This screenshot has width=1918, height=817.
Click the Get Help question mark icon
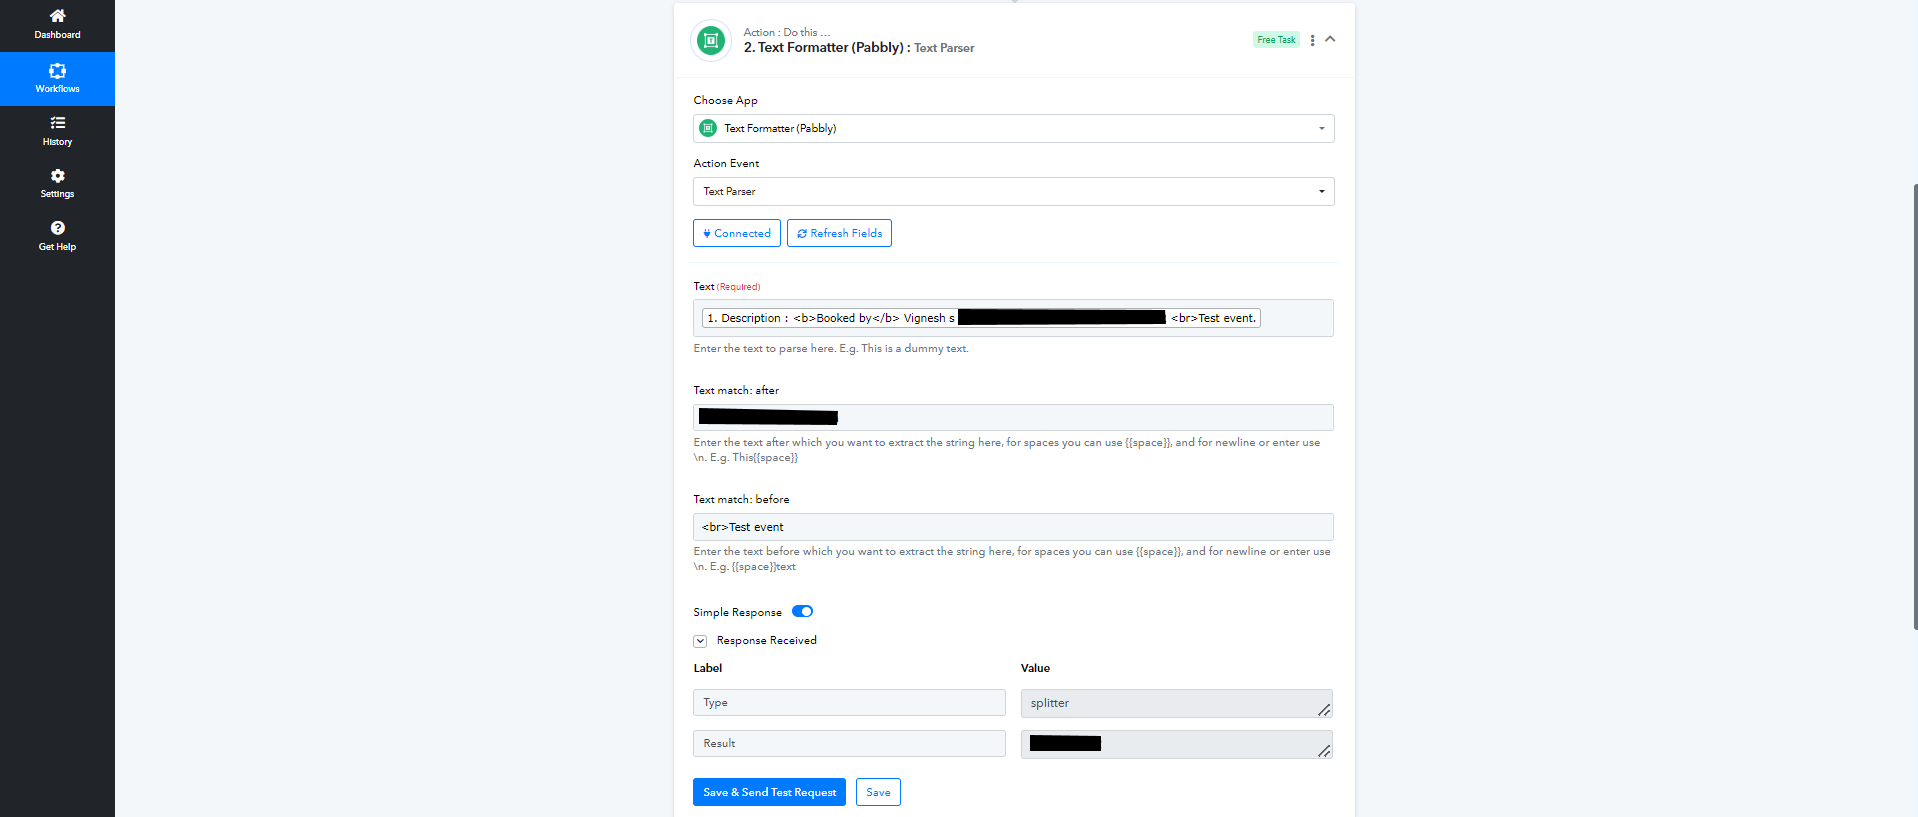tap(57, 228)
